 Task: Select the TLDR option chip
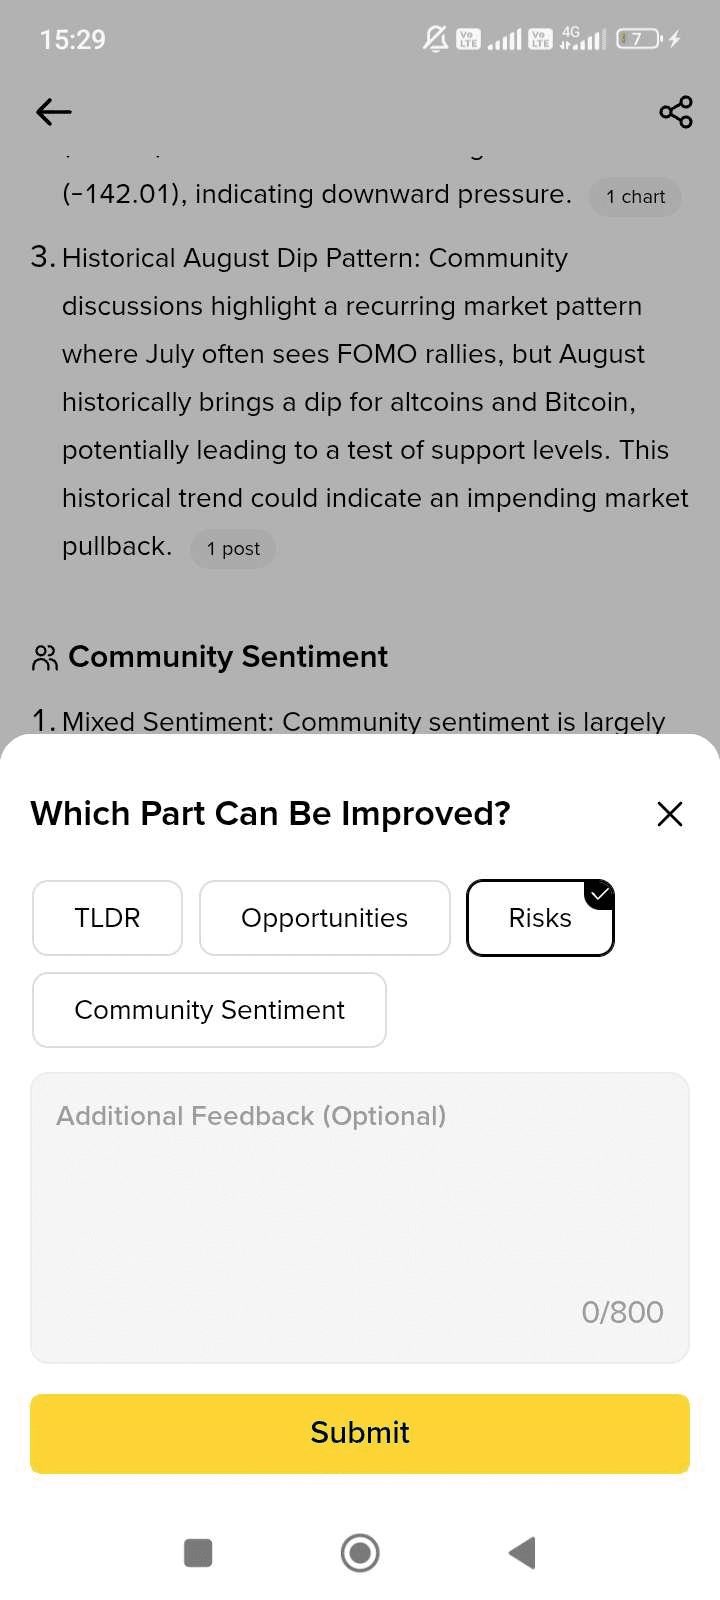point(107,918)
